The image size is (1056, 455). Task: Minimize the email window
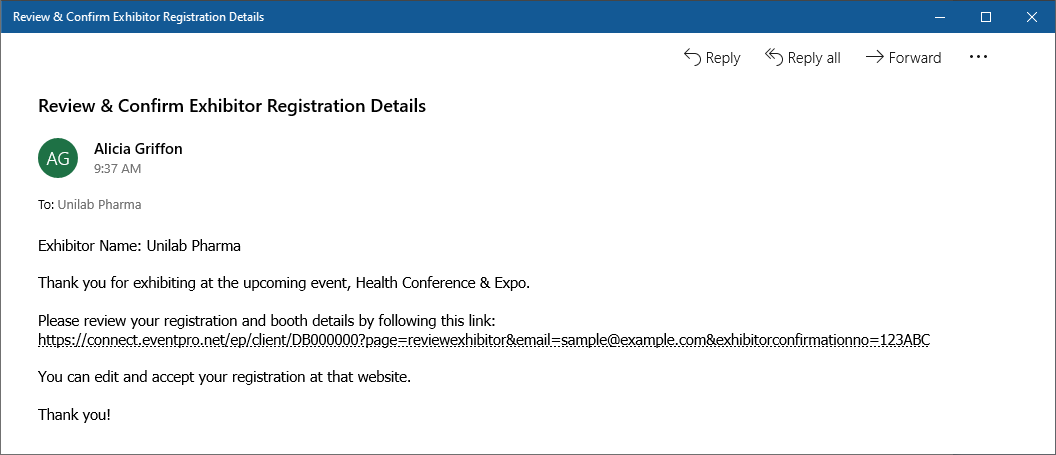point(940,17)
